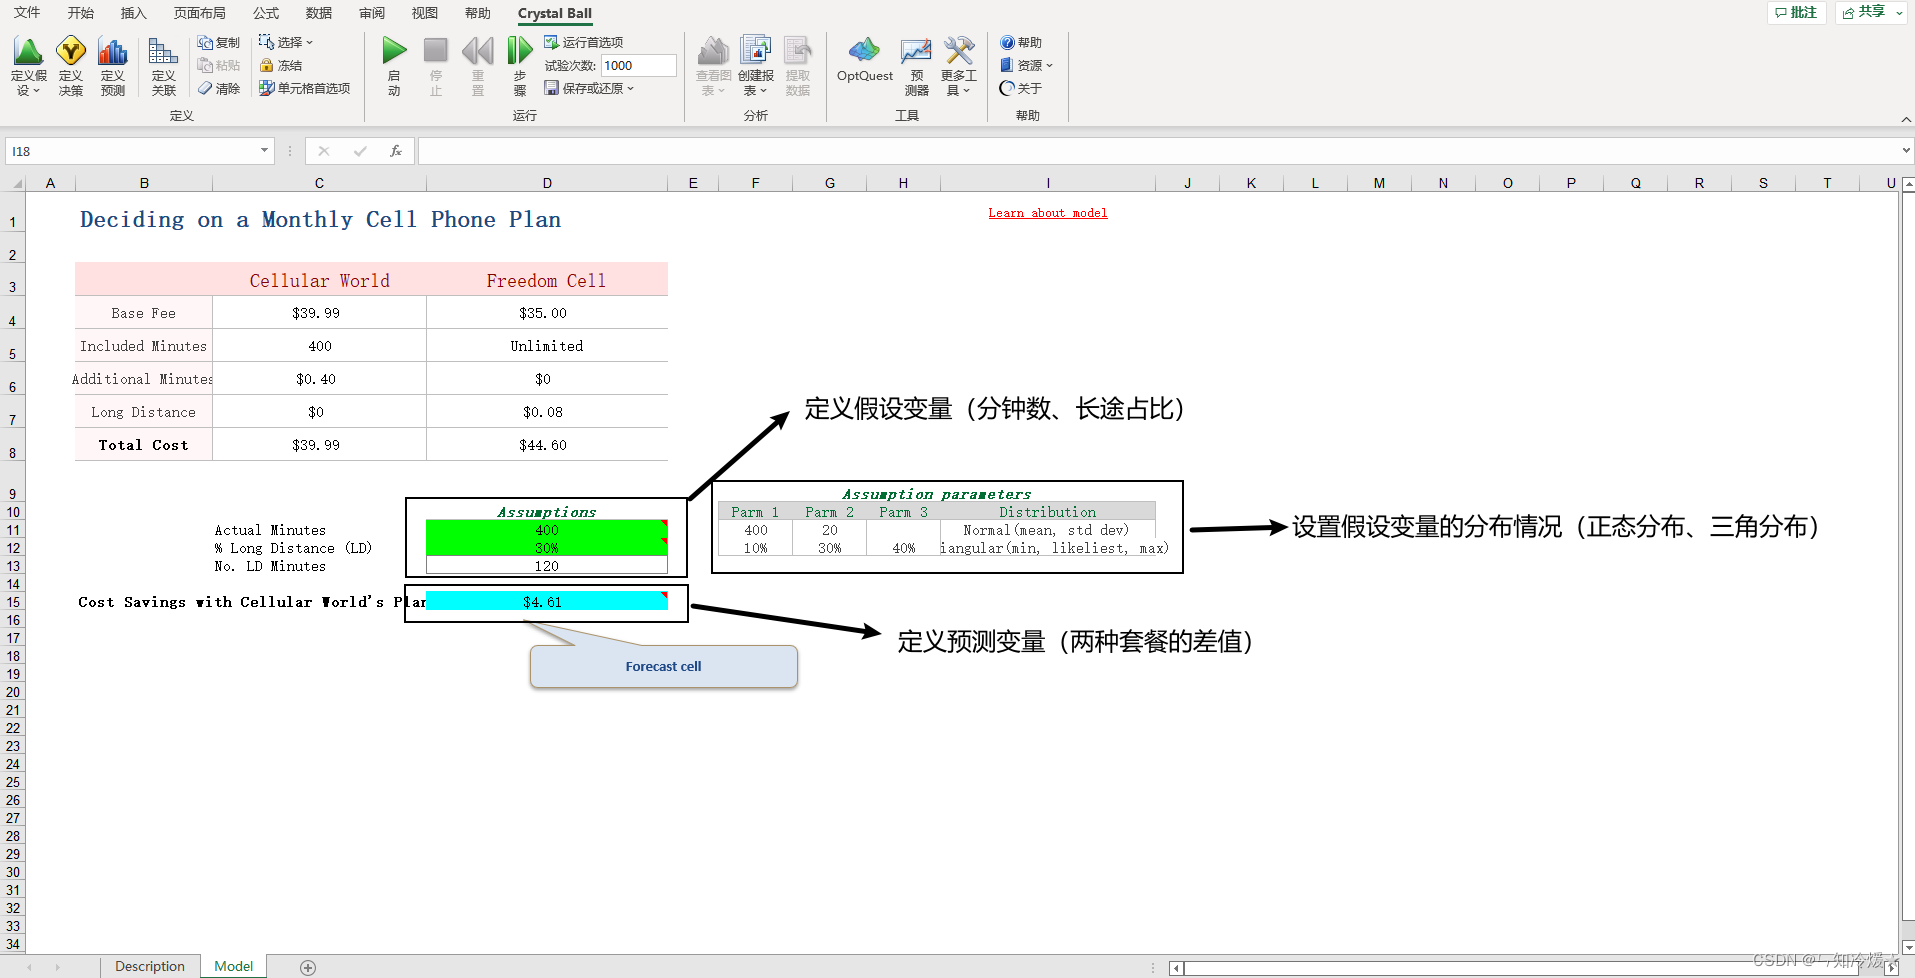Screen dimensions: 1915x978
Task: Select column D header
Action: click(547, 183)
